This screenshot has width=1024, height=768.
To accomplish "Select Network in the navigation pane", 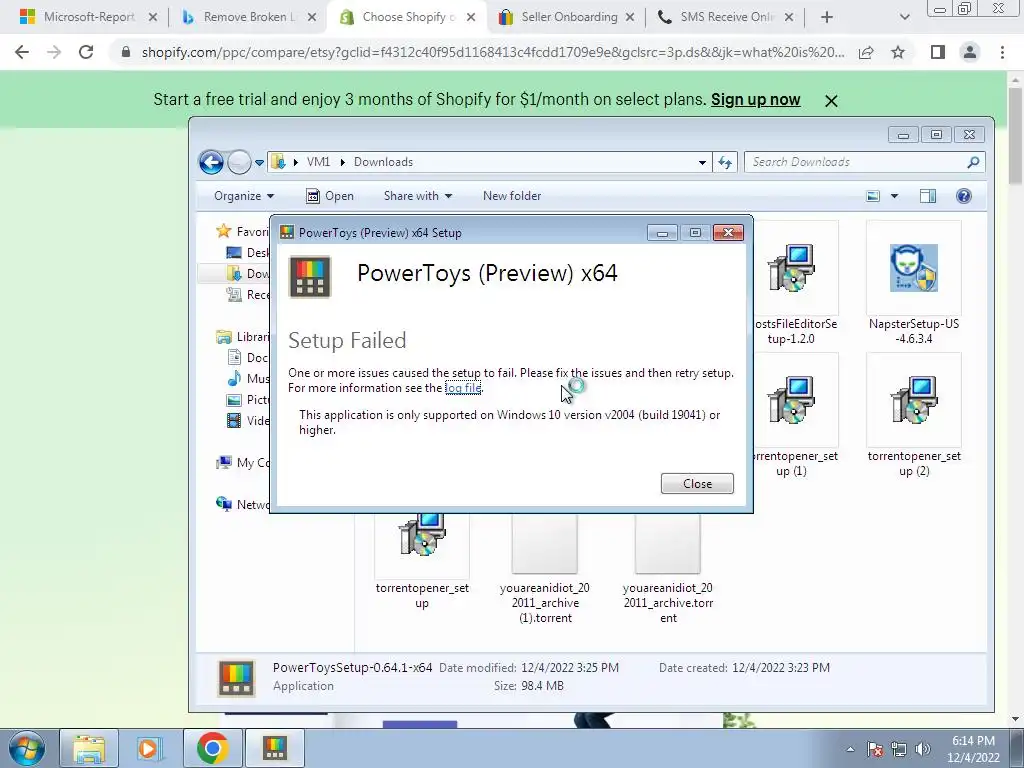I will coord(242,504).
